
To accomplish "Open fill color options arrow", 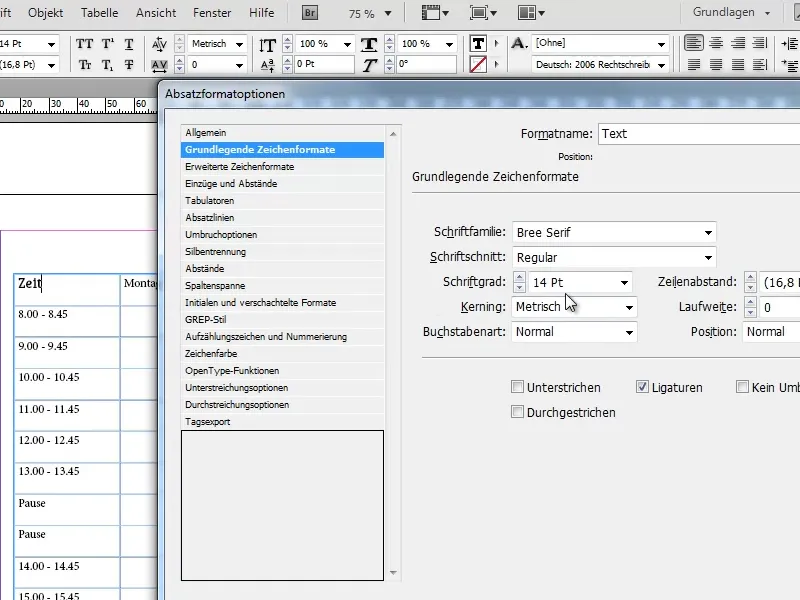I will 496,43.
